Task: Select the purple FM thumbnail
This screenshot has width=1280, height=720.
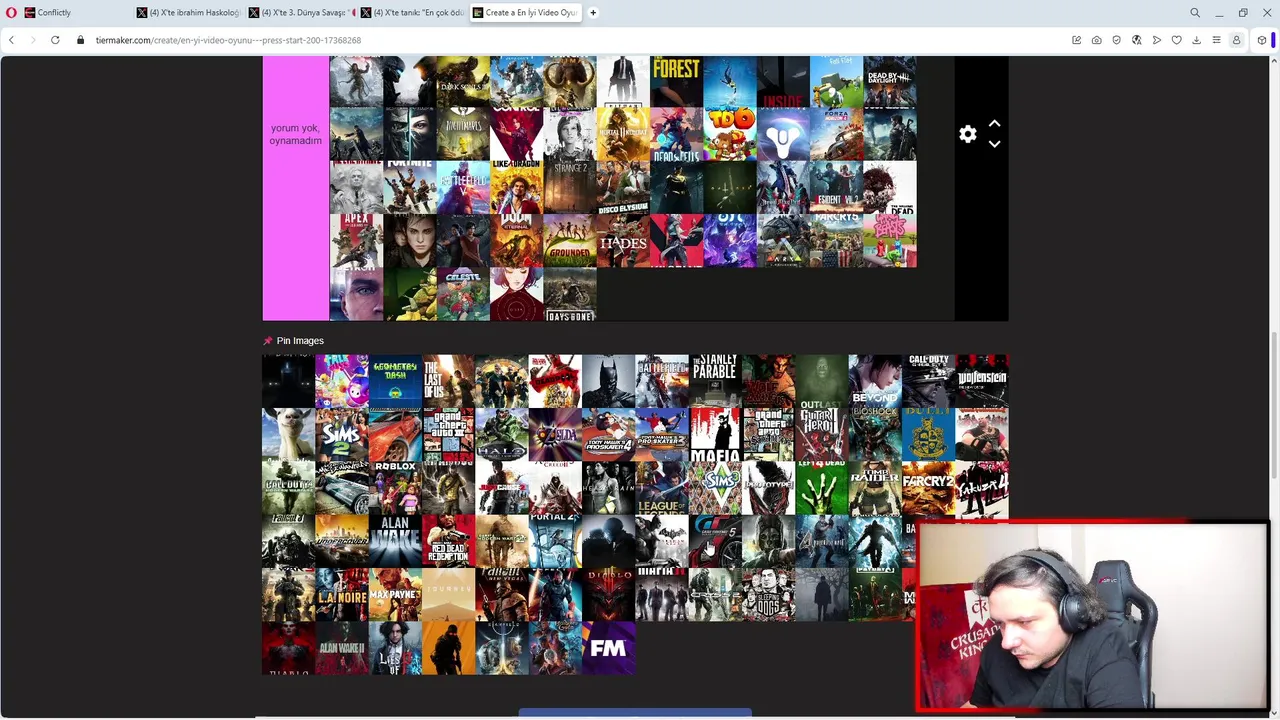Action: tap(608, 648)
